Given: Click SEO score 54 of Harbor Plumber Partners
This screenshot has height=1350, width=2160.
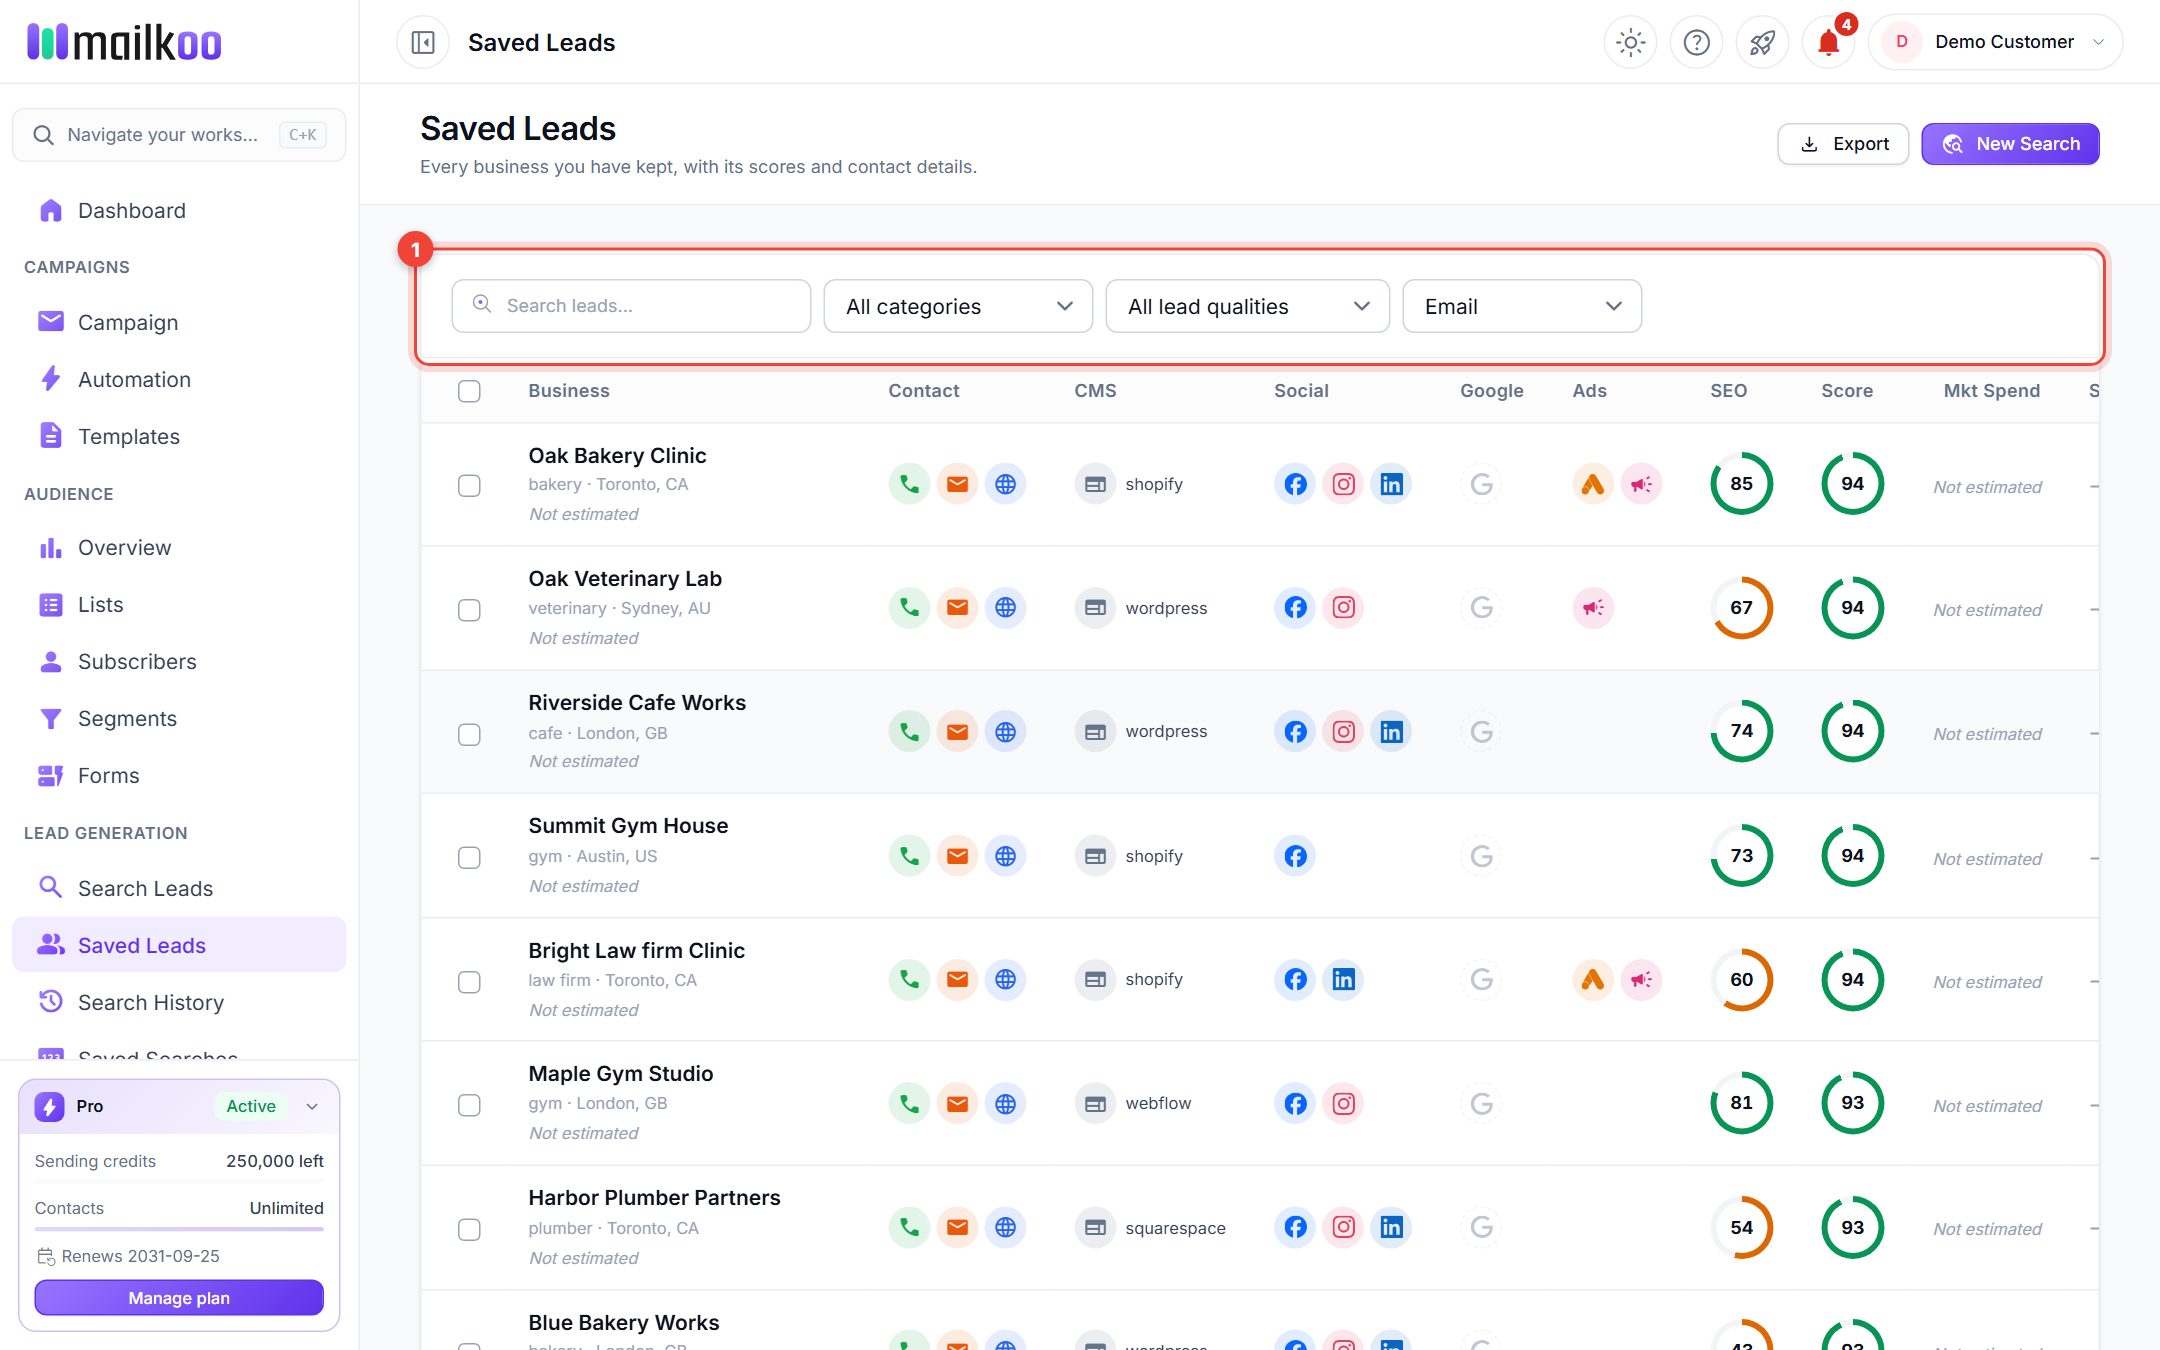Looking at the screenshot, I should click(1741, 1227).
